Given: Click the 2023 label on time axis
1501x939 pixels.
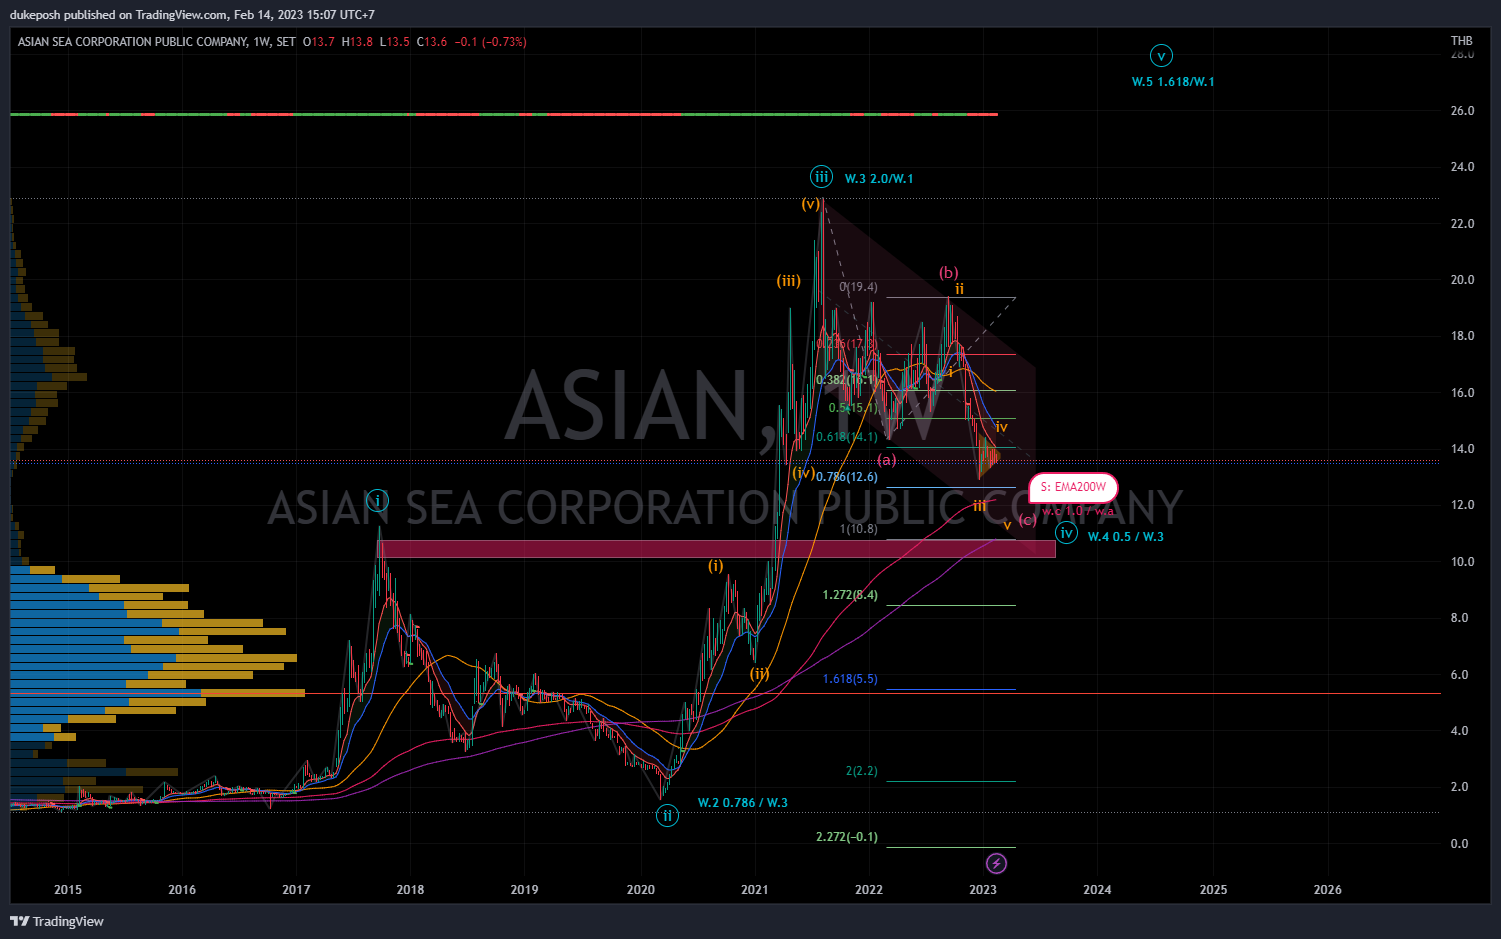Looking at the screenshot, I should (x=983, y=889).
